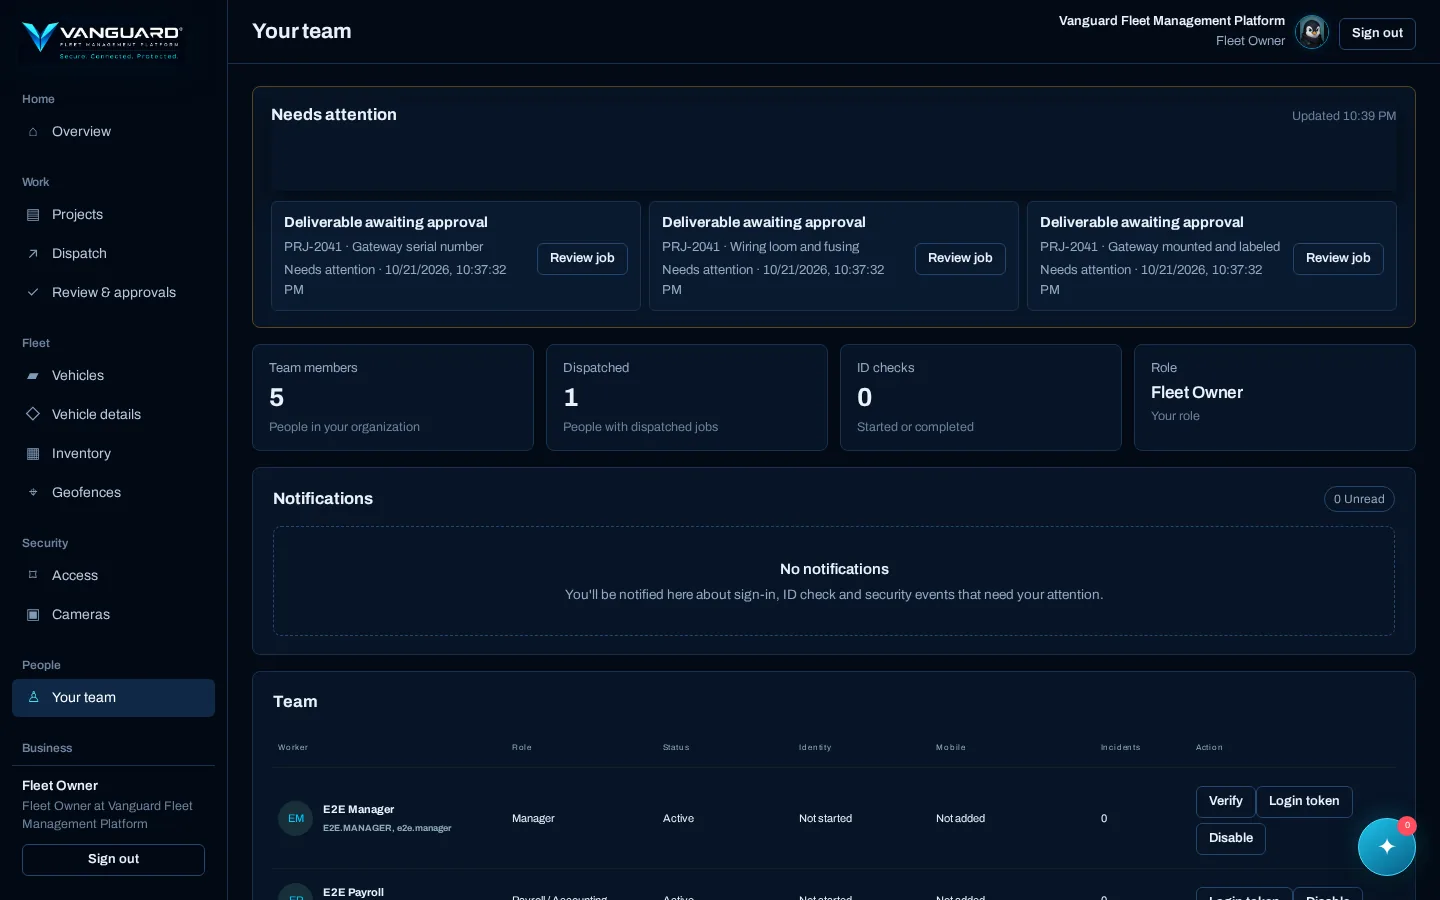Click the Cameras icon in the sidebar

coord(33,615)
